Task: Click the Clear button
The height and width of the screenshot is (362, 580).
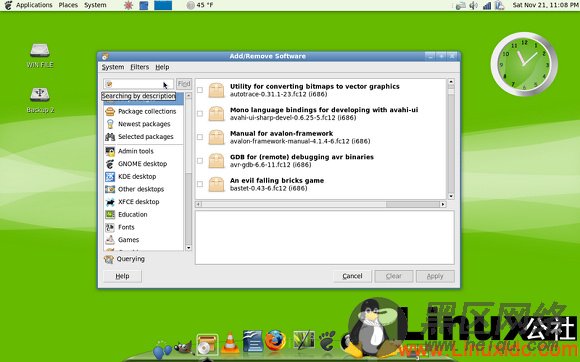Action: 394,276
